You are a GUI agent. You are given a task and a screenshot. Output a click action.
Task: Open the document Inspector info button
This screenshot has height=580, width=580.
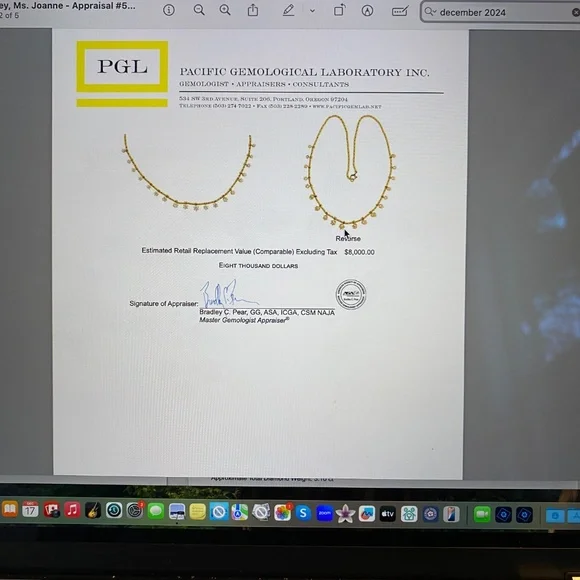click(169, 10)
